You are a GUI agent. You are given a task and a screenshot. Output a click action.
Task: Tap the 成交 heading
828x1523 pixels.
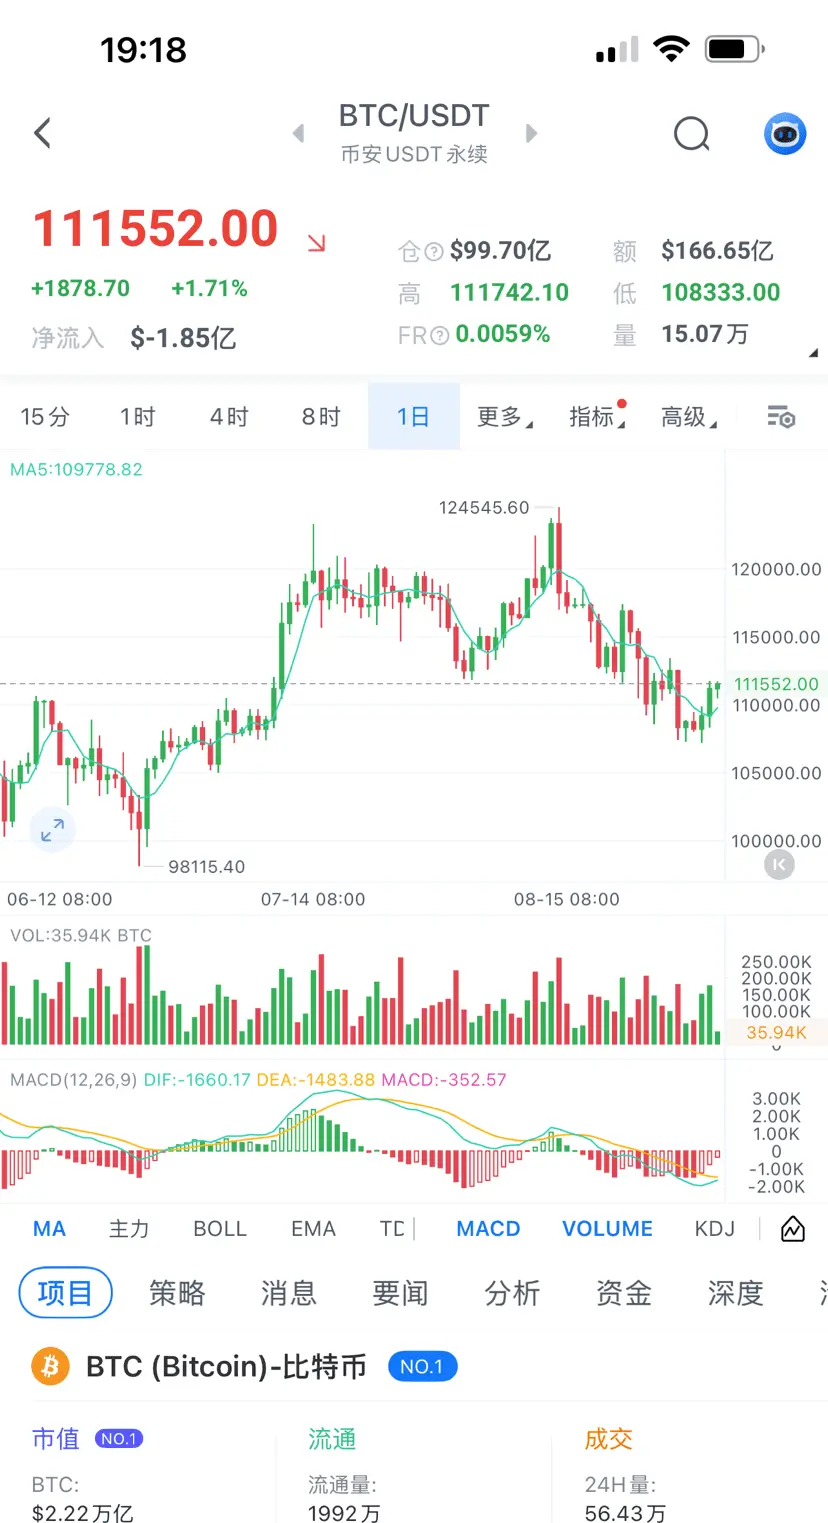tap(609, 1439)
